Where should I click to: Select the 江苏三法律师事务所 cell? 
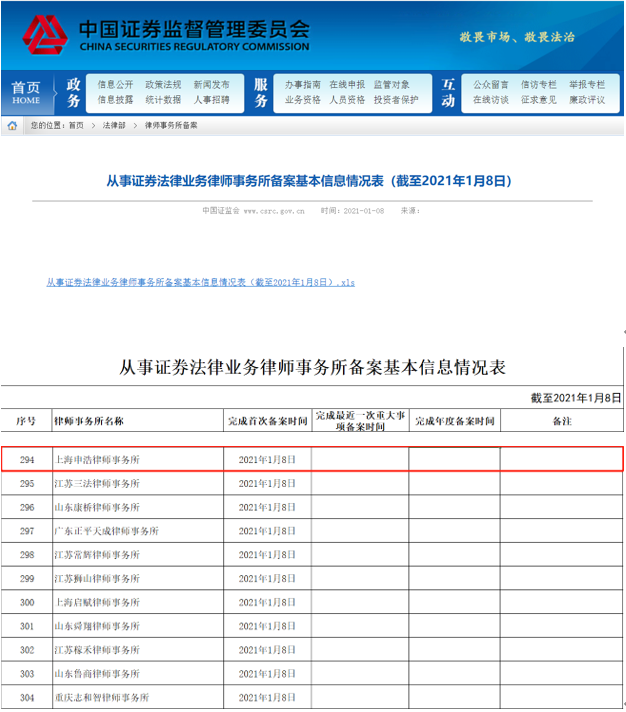coord(138,484)
